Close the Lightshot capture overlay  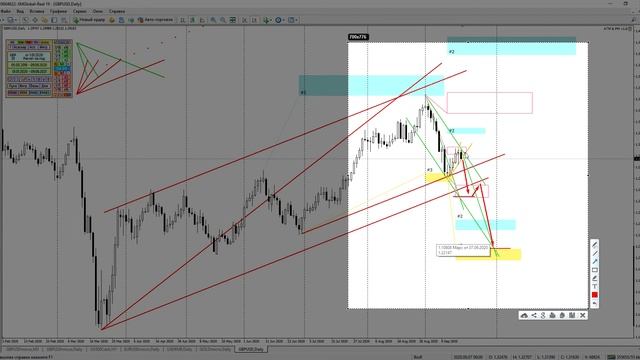(x=582, y=315)
